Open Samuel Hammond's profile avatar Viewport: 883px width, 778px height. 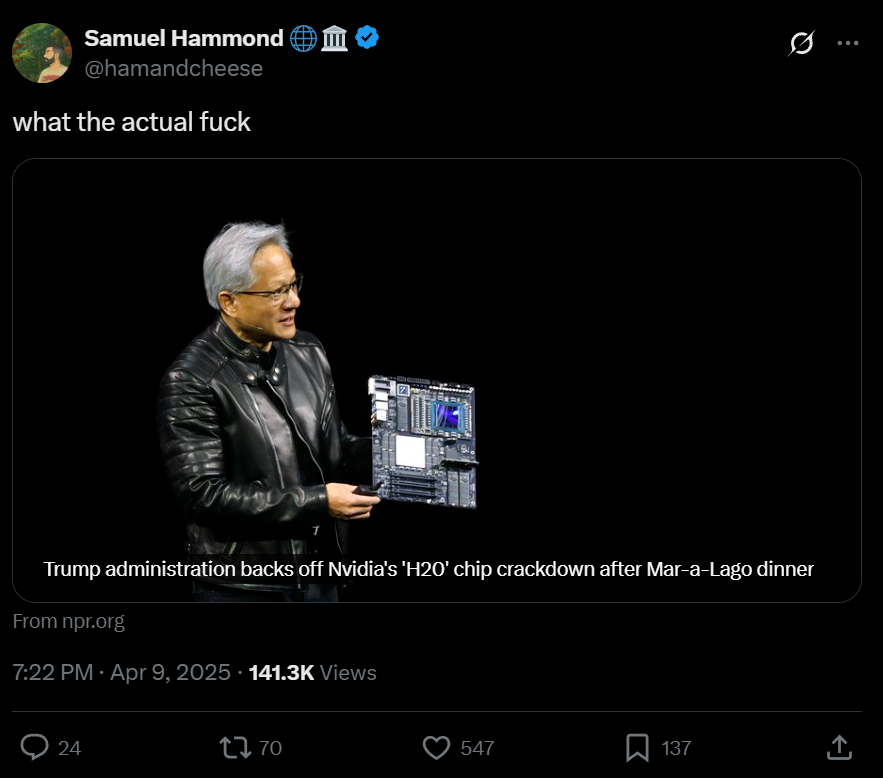42,53
